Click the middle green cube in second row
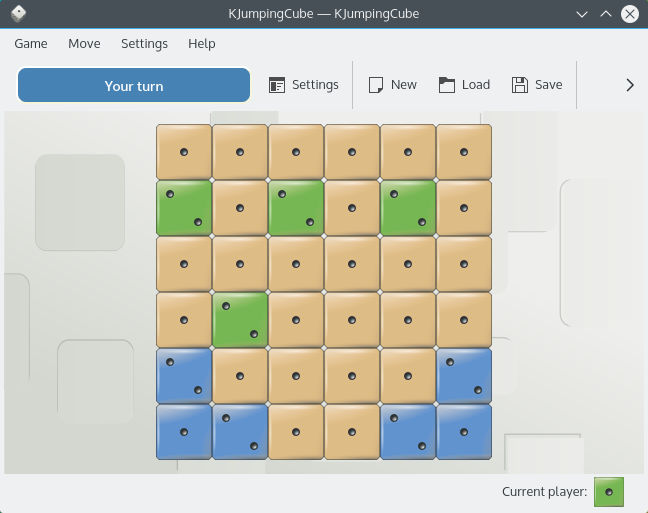648x513 pixels. point(296,208)
